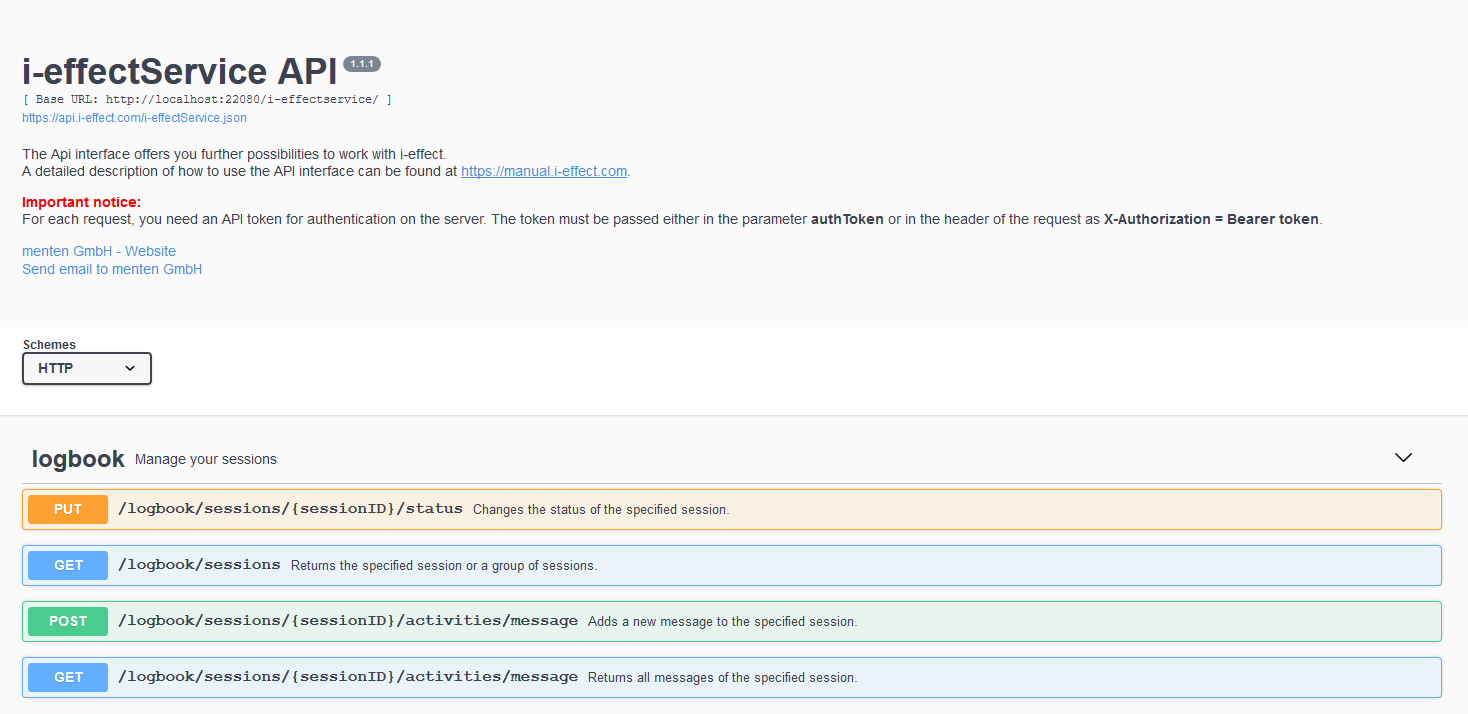
Task: Click 'Changes the status of the specified session' text
Action: click(600, 510)
